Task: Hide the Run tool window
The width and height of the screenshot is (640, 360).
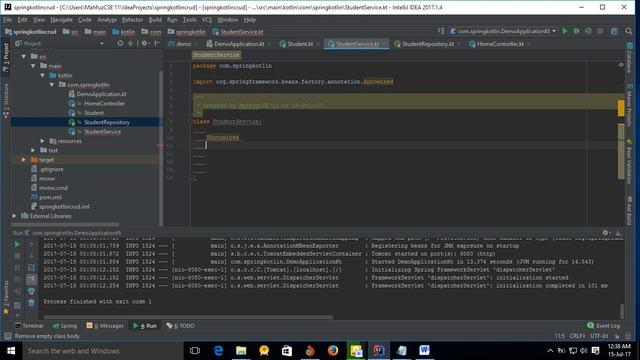Action: 618,233
